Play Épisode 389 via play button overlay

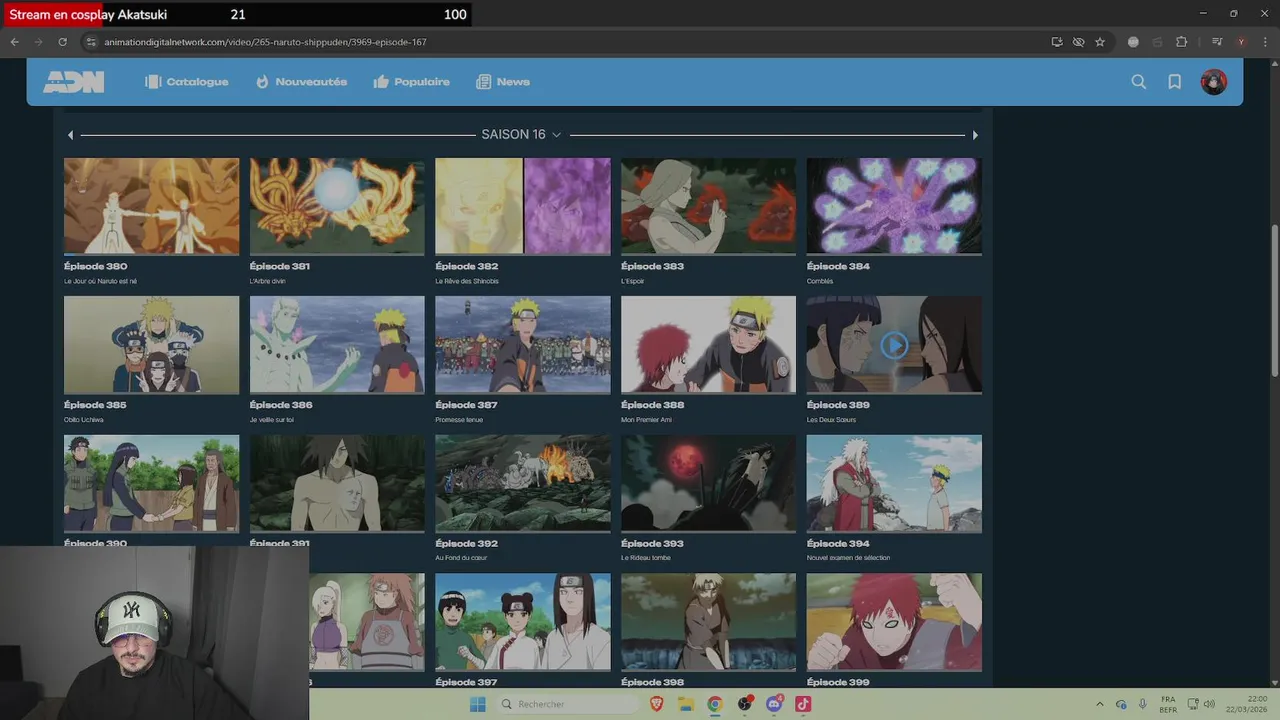pyautogui.click(x=894, y=345)
